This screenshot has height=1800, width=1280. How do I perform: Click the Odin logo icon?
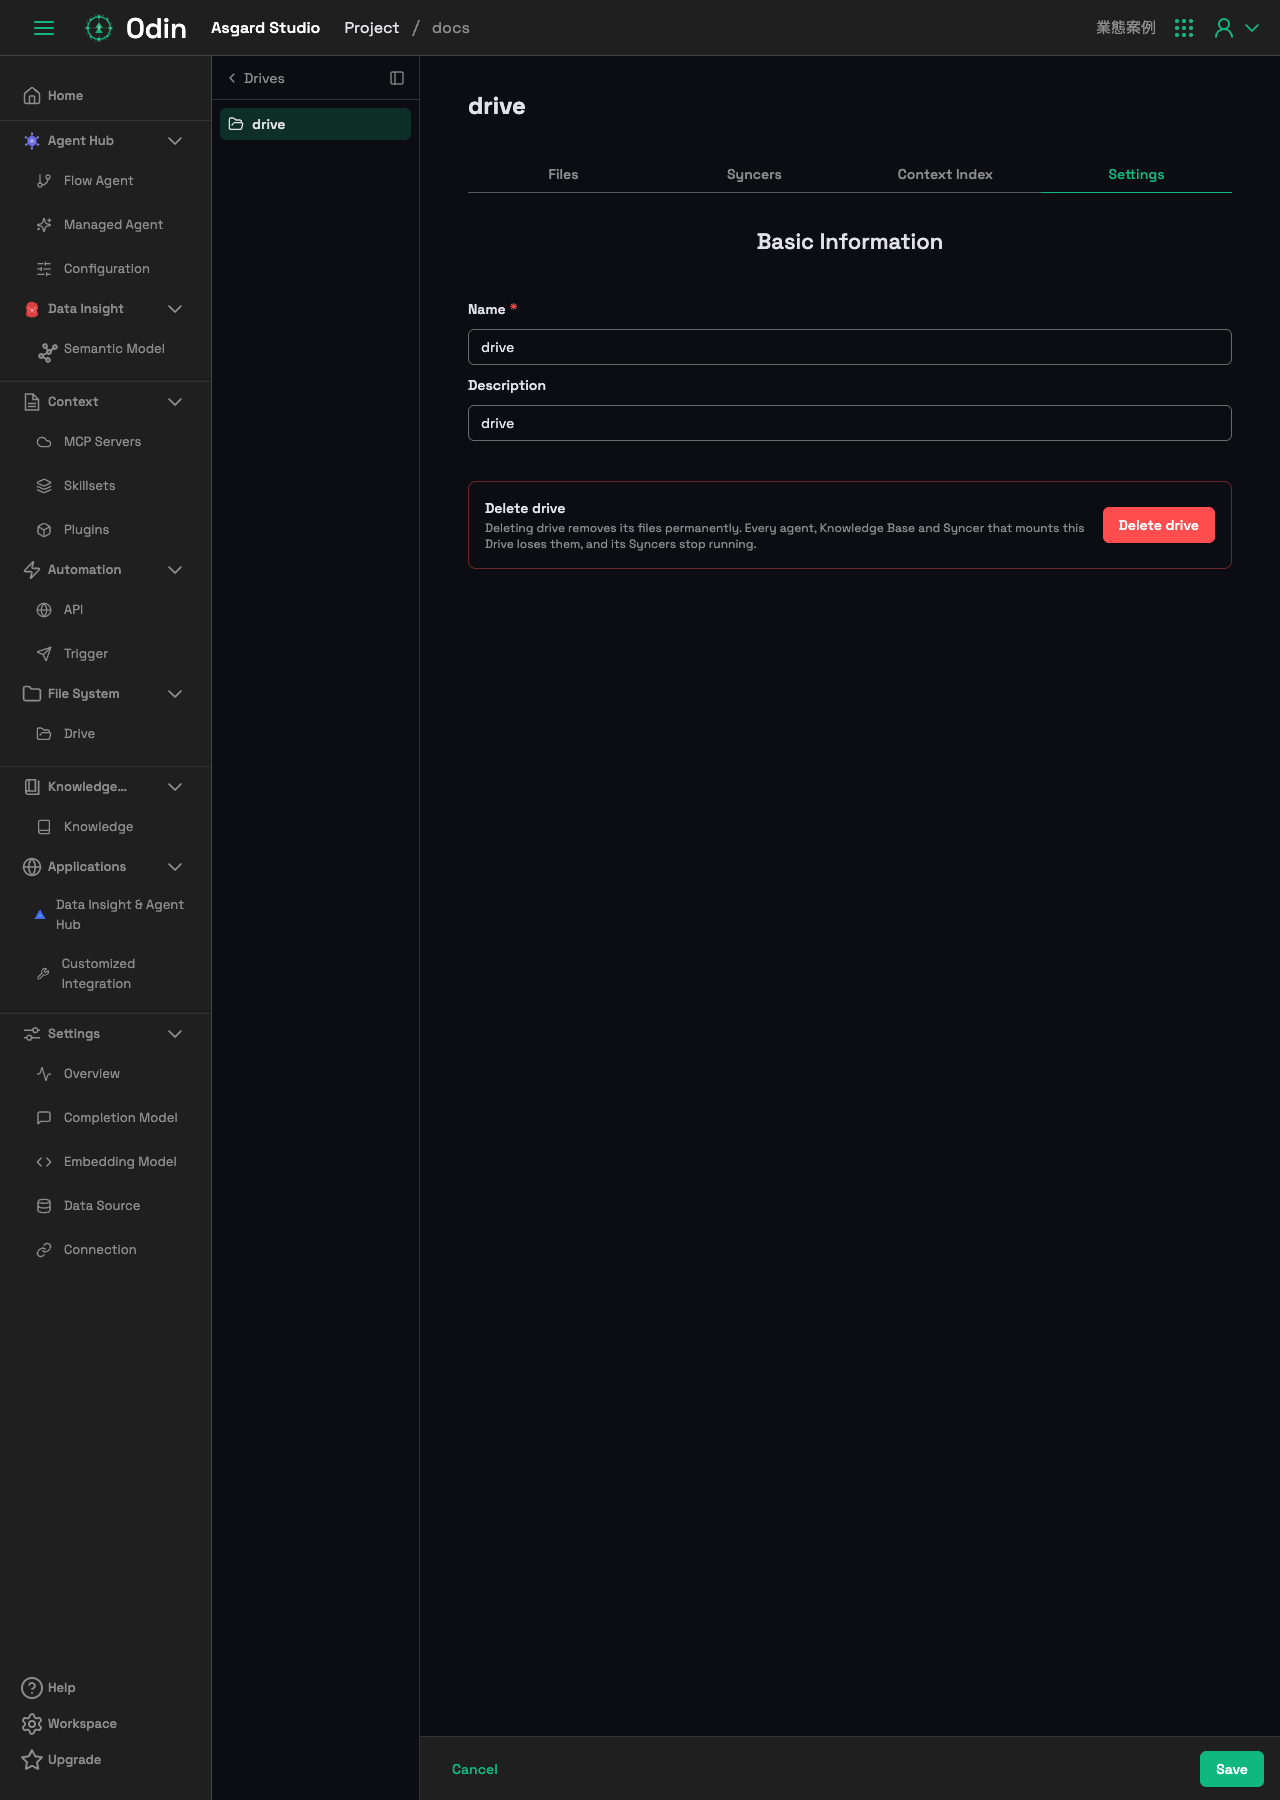[98, 28]
